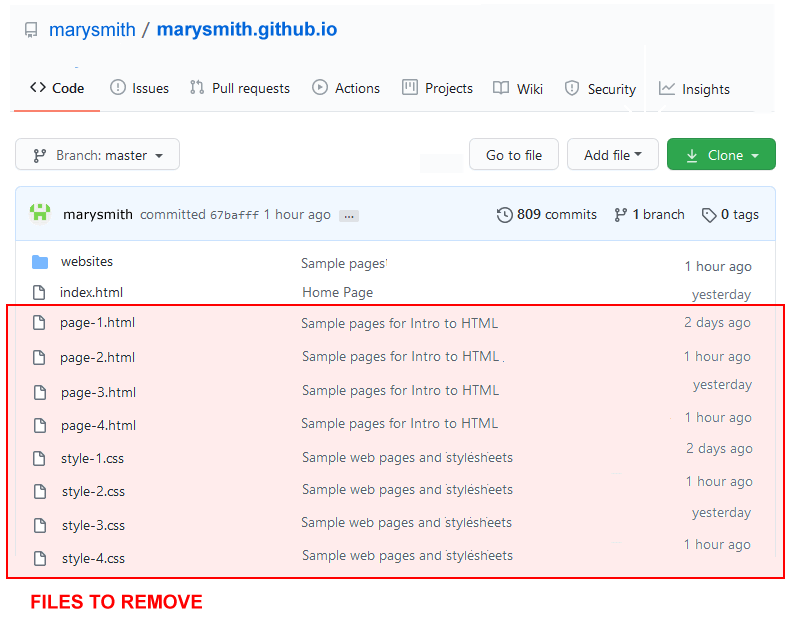This screenshot has width=796, height=622.
Task: Open the Add file dropdown
Action: point(612,155)
